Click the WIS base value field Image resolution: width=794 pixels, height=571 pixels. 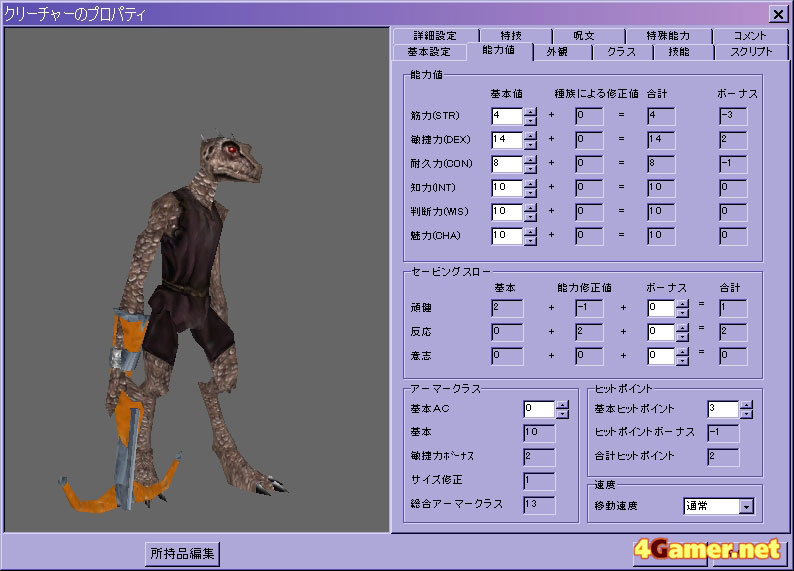(507, 212)
